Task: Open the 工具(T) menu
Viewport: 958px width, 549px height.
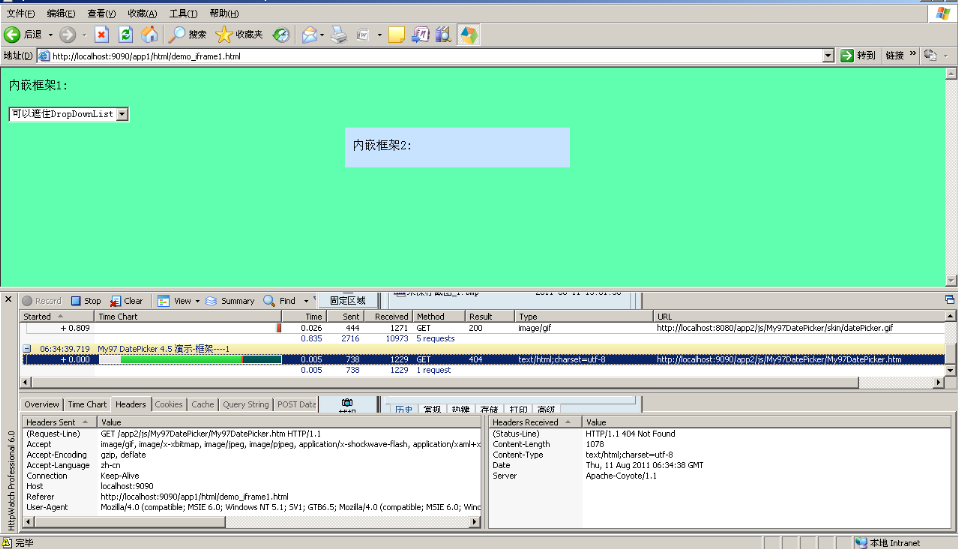Action: coord(183,13)
